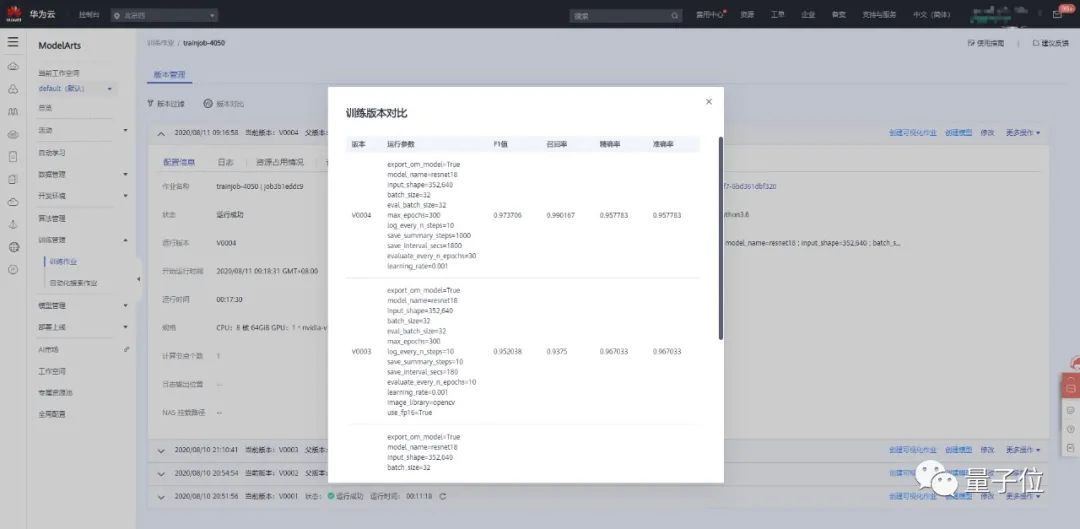Open 算法管理 in the sidebar
The image size is (1080, 529).
click(x=52, y=218)
